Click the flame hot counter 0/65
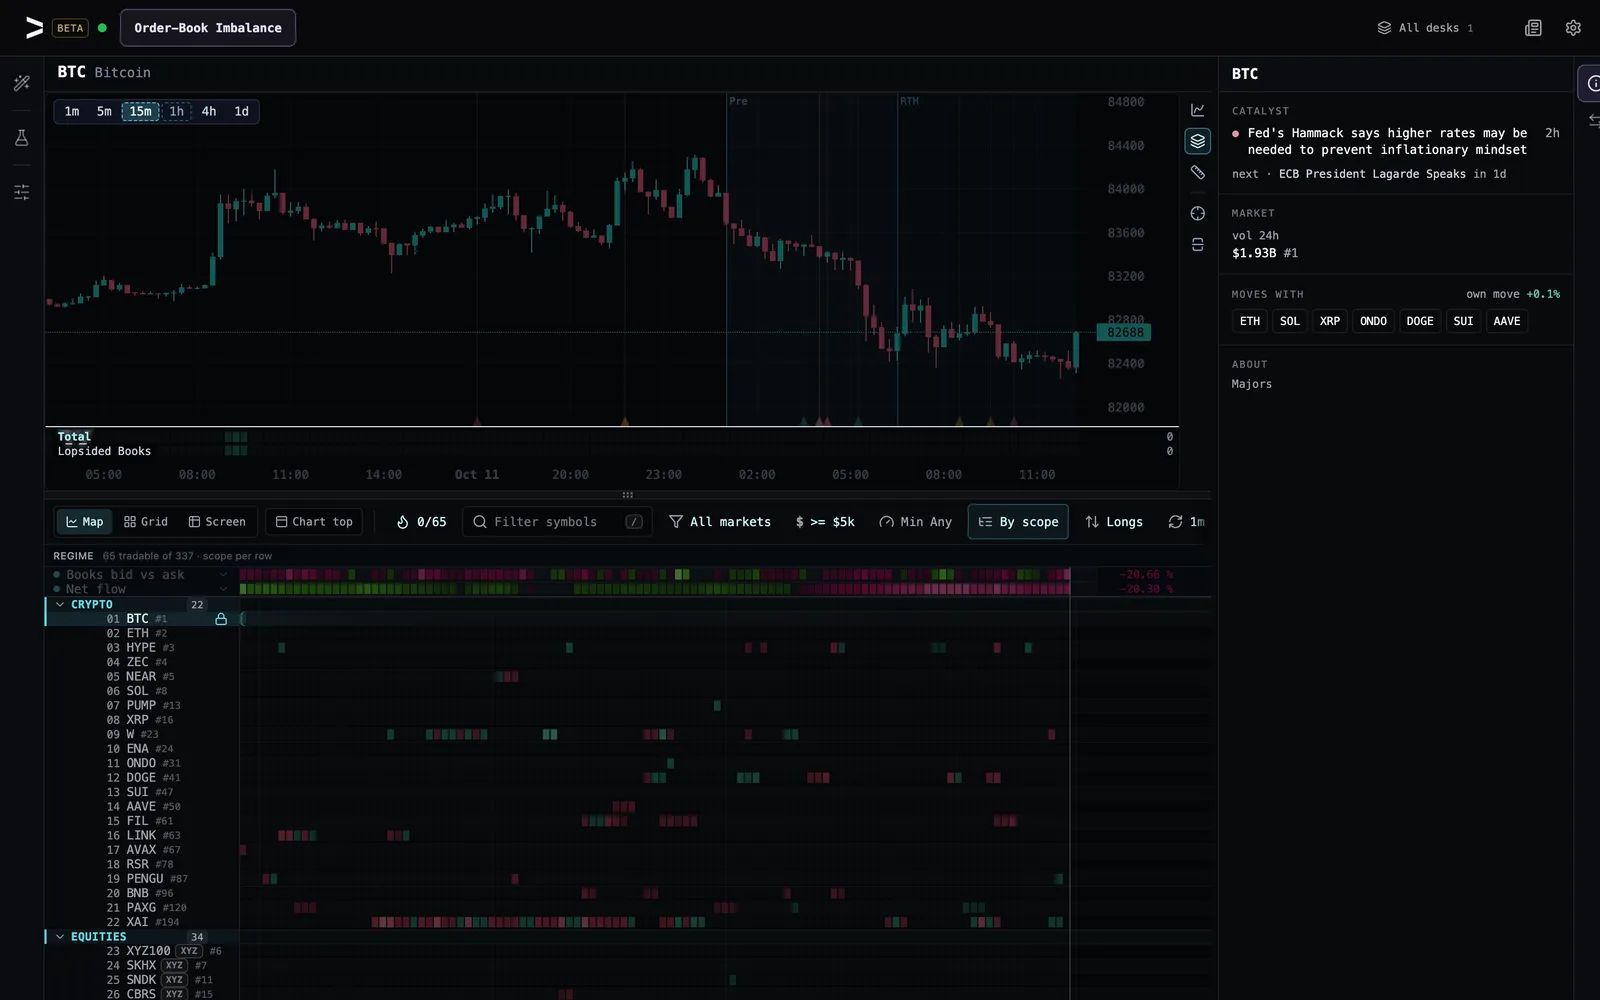 [421, 522]
